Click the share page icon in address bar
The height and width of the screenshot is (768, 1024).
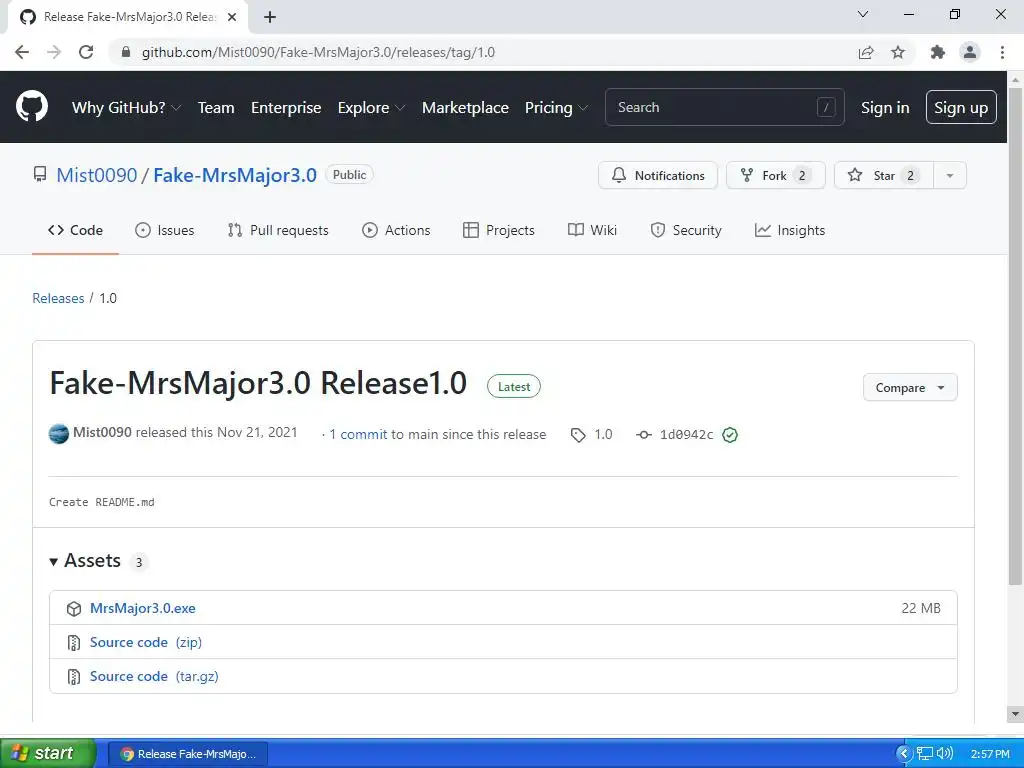[866, 52]
